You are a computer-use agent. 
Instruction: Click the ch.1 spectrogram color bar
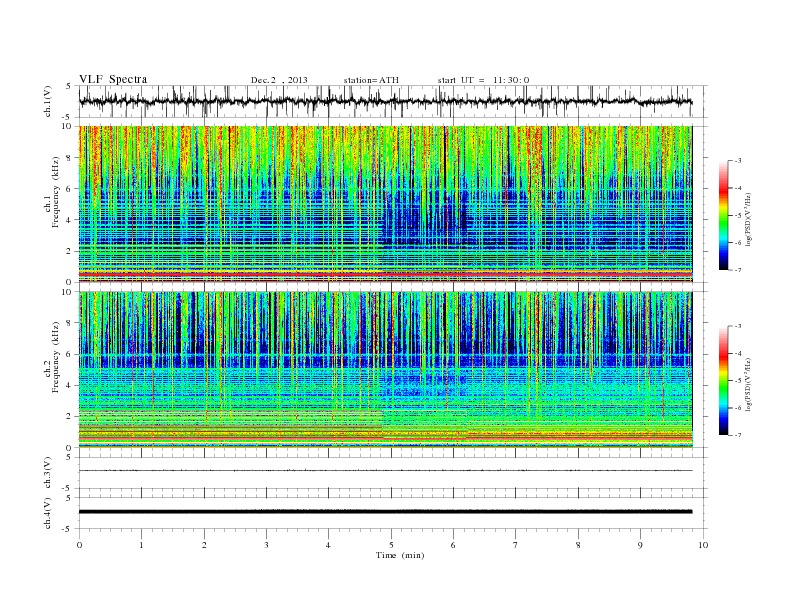pyautogui.click(x=723, y=215)
